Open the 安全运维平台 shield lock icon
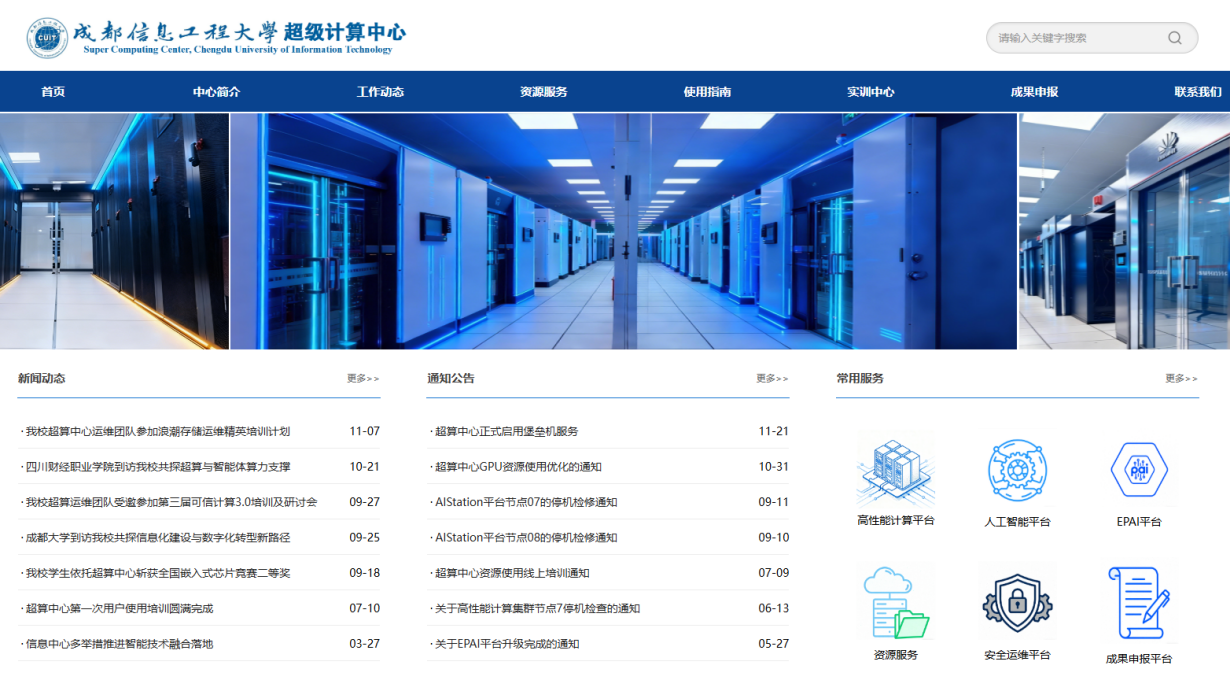The height and width of the screenshot is (691, 1230). (1017, 603)
